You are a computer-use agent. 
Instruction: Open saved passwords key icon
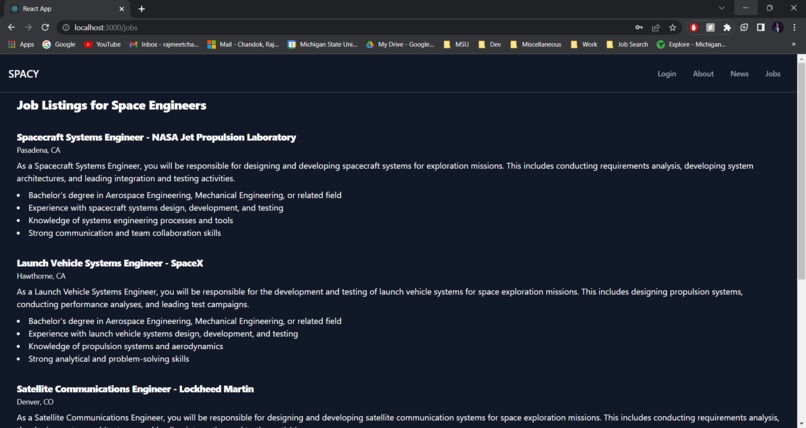coord(639,28)
